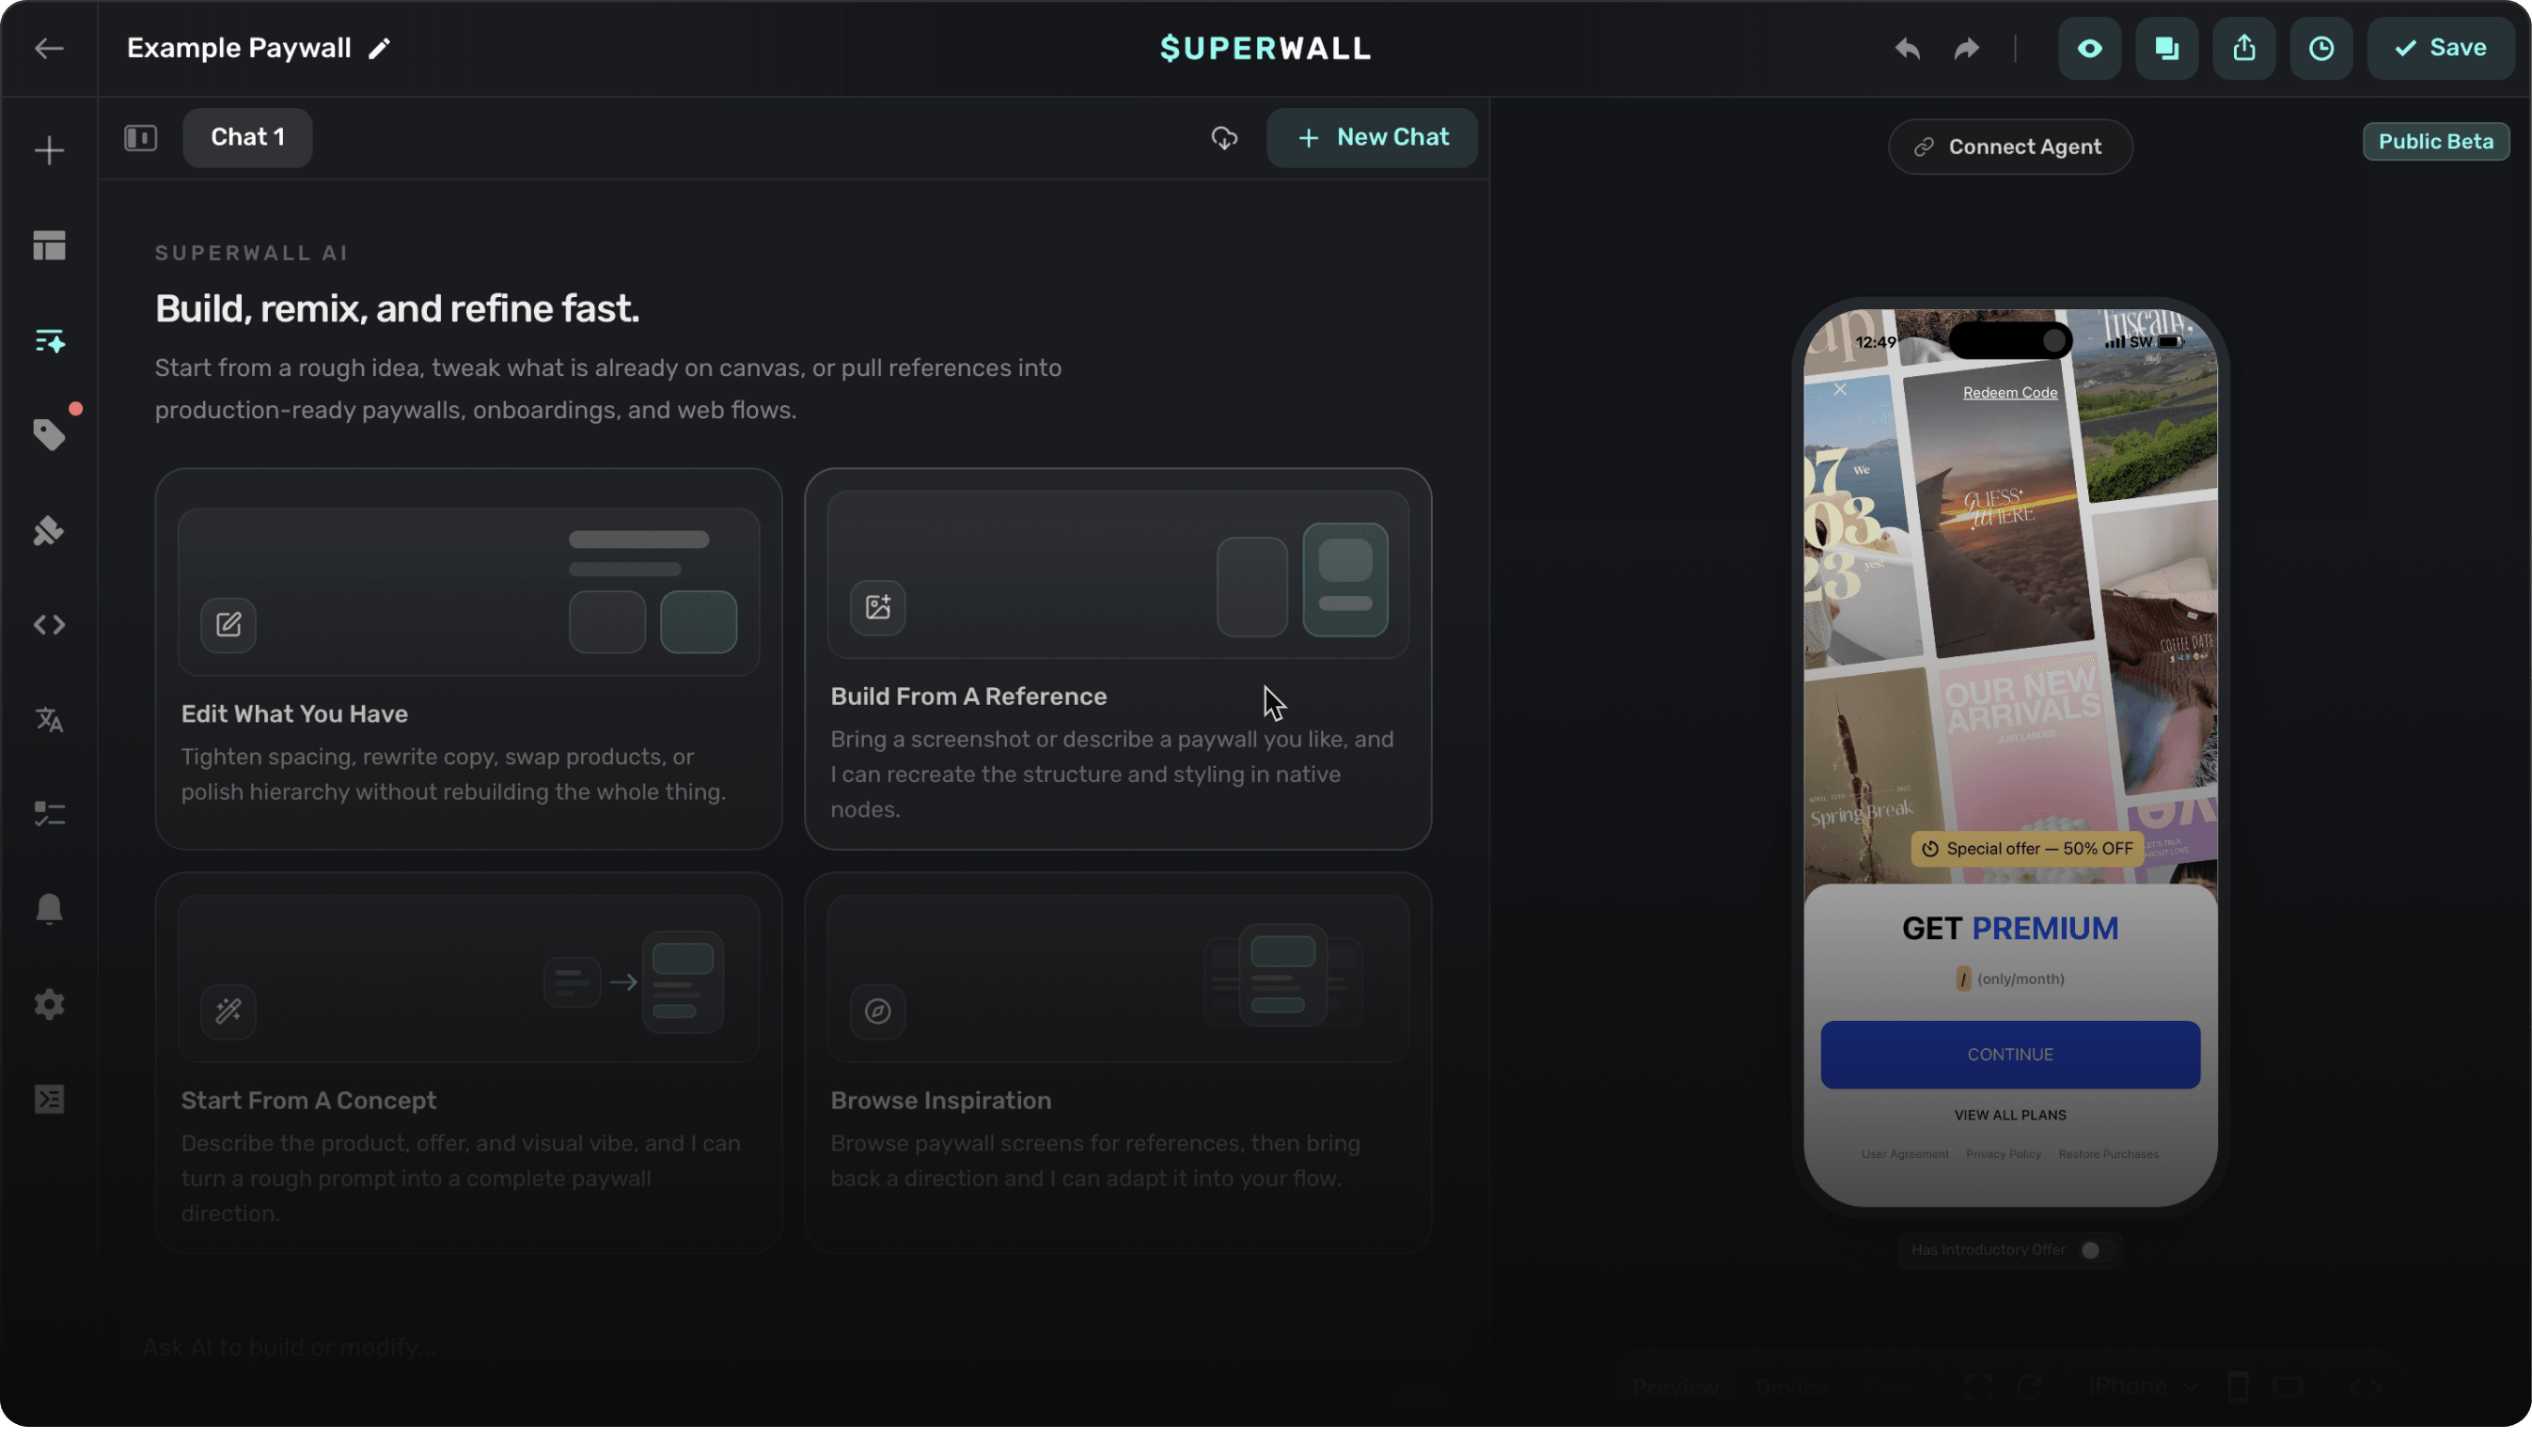Click the fullscreen frame icon in bottom bar

click(x=1977, y=1387)
